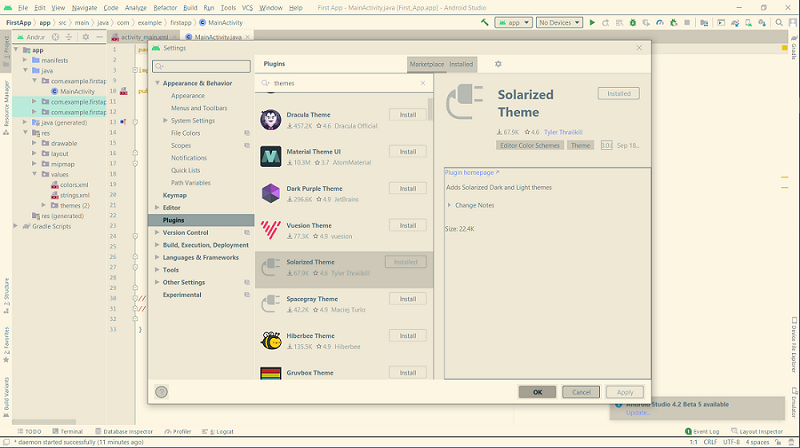Viewport: 800px width, 448px height.
Task: Click the Update link in notification
Action: pyautogui.click(x=638, y=412)
